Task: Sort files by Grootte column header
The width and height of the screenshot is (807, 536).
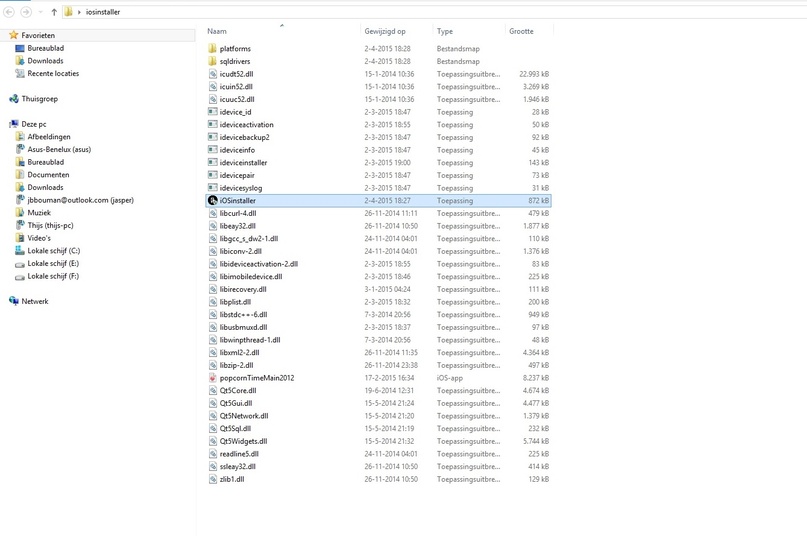Action: click(x=521, y=31)
